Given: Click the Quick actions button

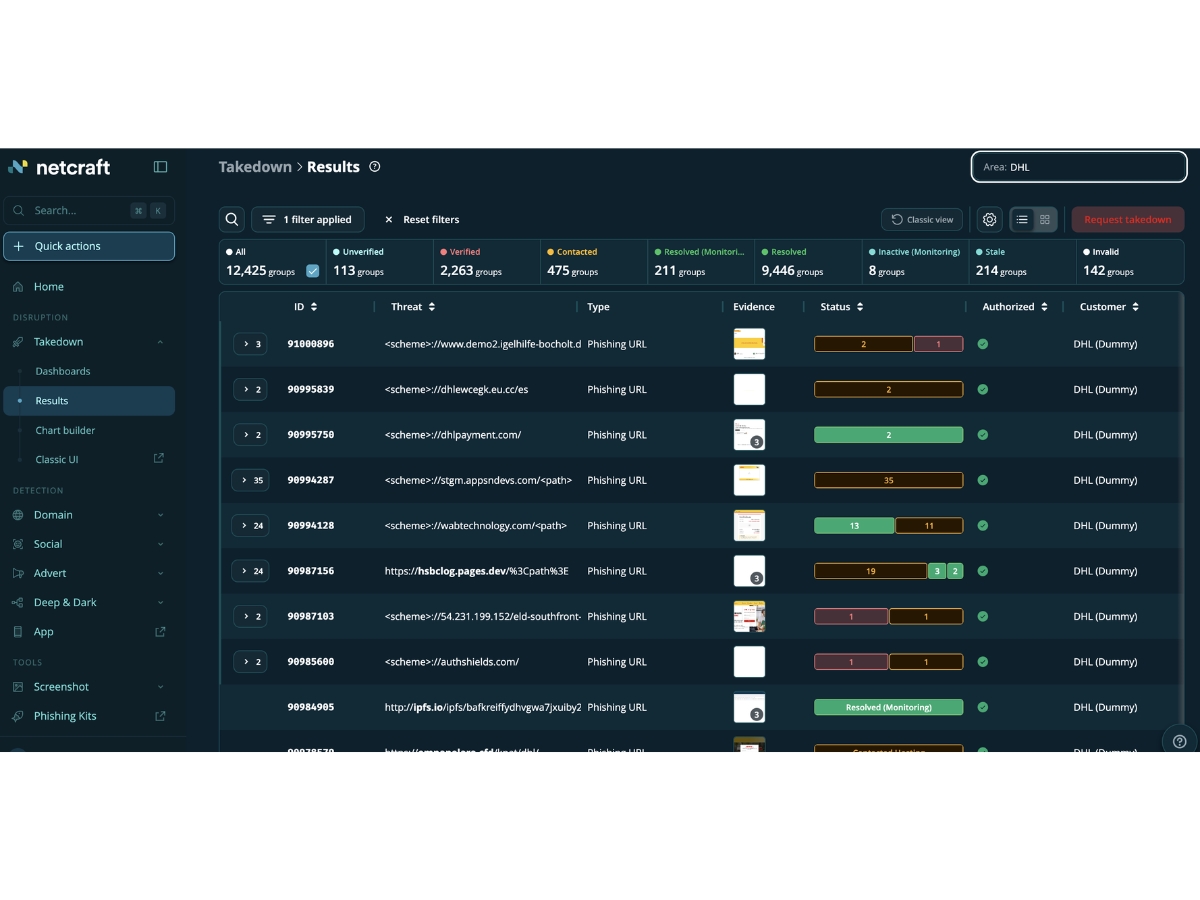Looking at the screenshot, I should click(x=89, y=246).
